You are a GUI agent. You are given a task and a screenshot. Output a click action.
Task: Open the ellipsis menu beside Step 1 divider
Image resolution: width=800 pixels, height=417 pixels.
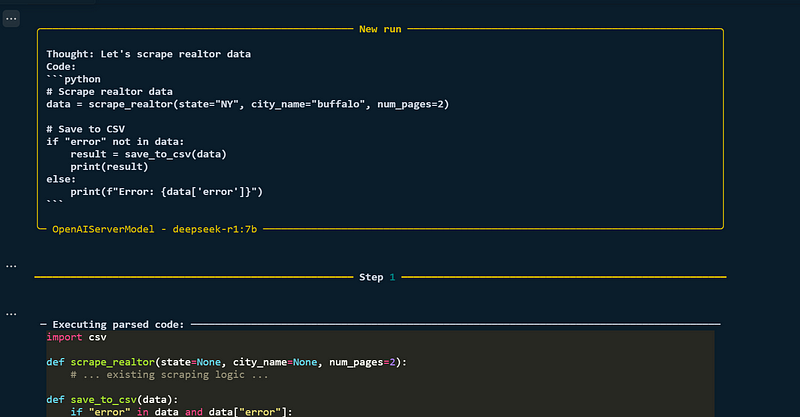11,266
